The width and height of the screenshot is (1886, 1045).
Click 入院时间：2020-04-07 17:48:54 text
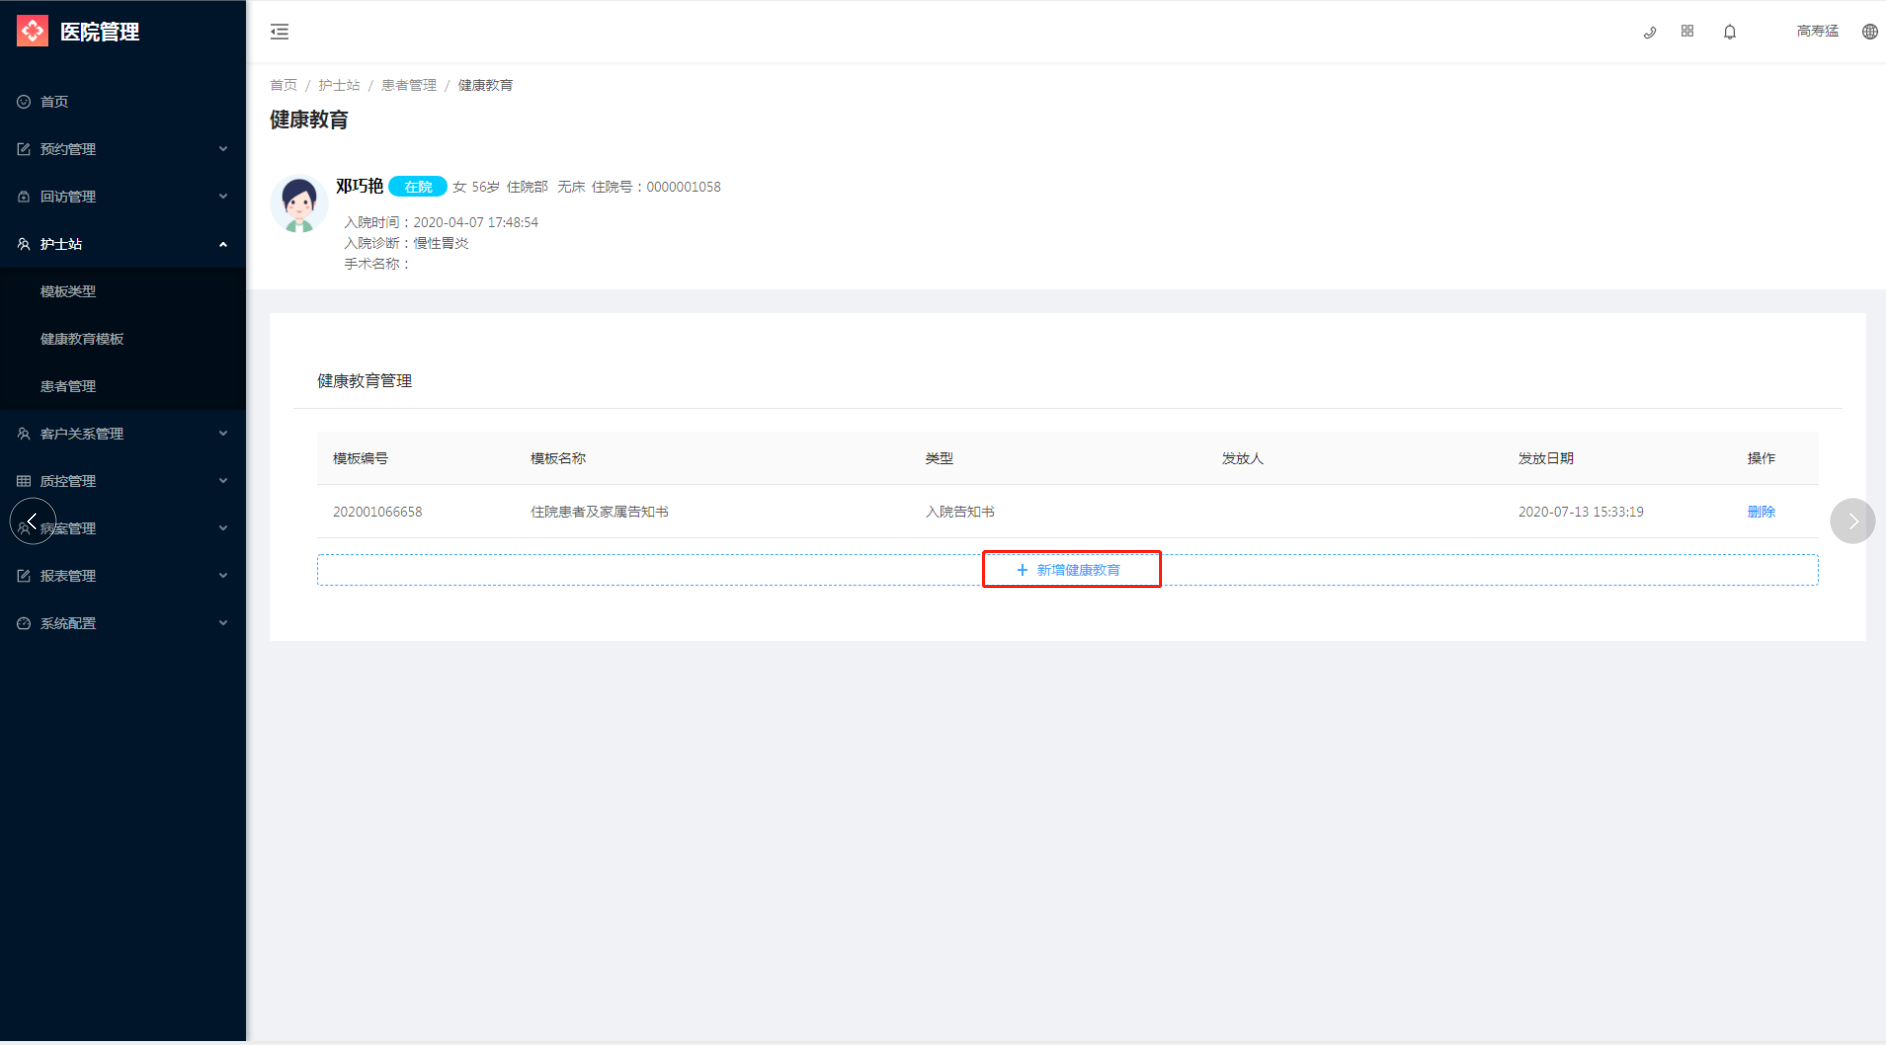[x=441, y=222]
